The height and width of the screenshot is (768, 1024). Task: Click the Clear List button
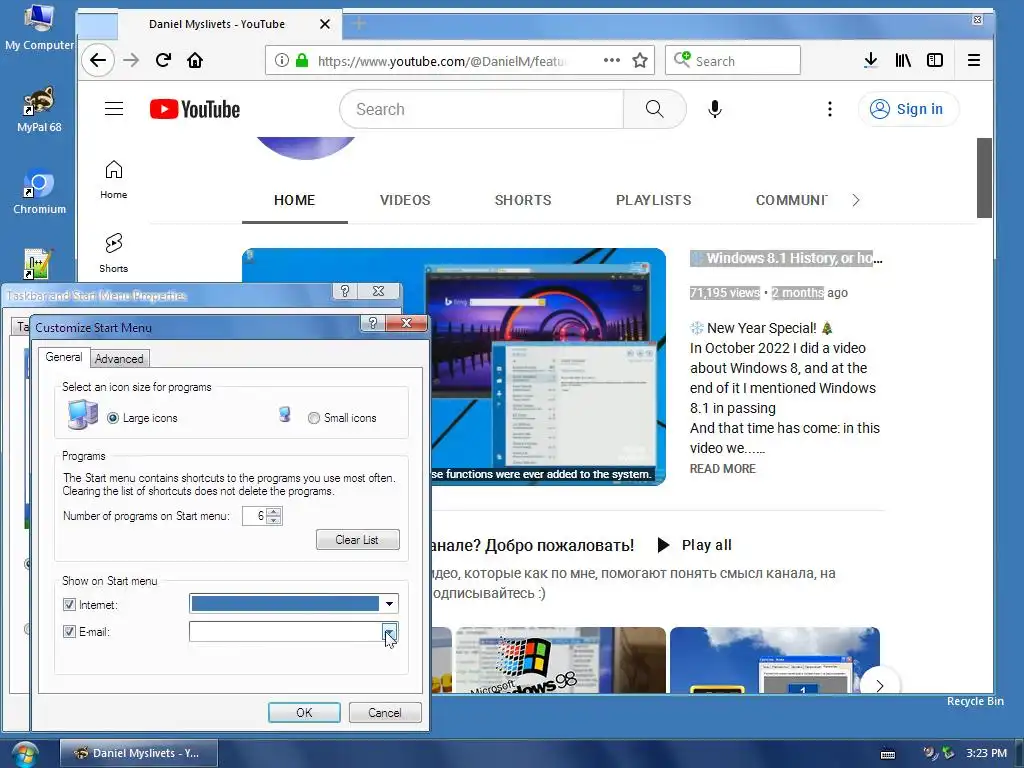click(x=358, y=540)
